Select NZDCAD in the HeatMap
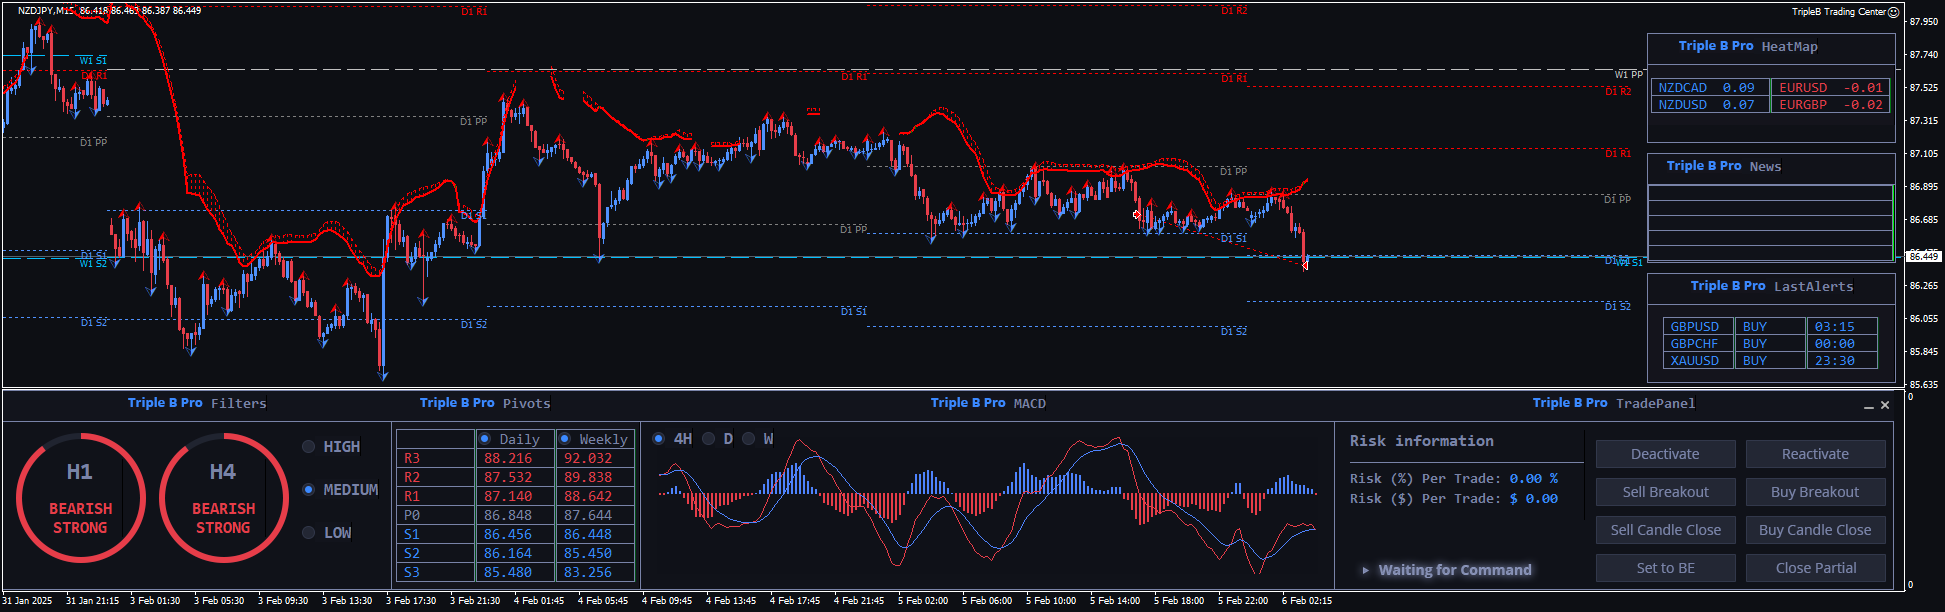Image resolution: width=1945 pixels, height=612 pixels. coord(1683,88)
